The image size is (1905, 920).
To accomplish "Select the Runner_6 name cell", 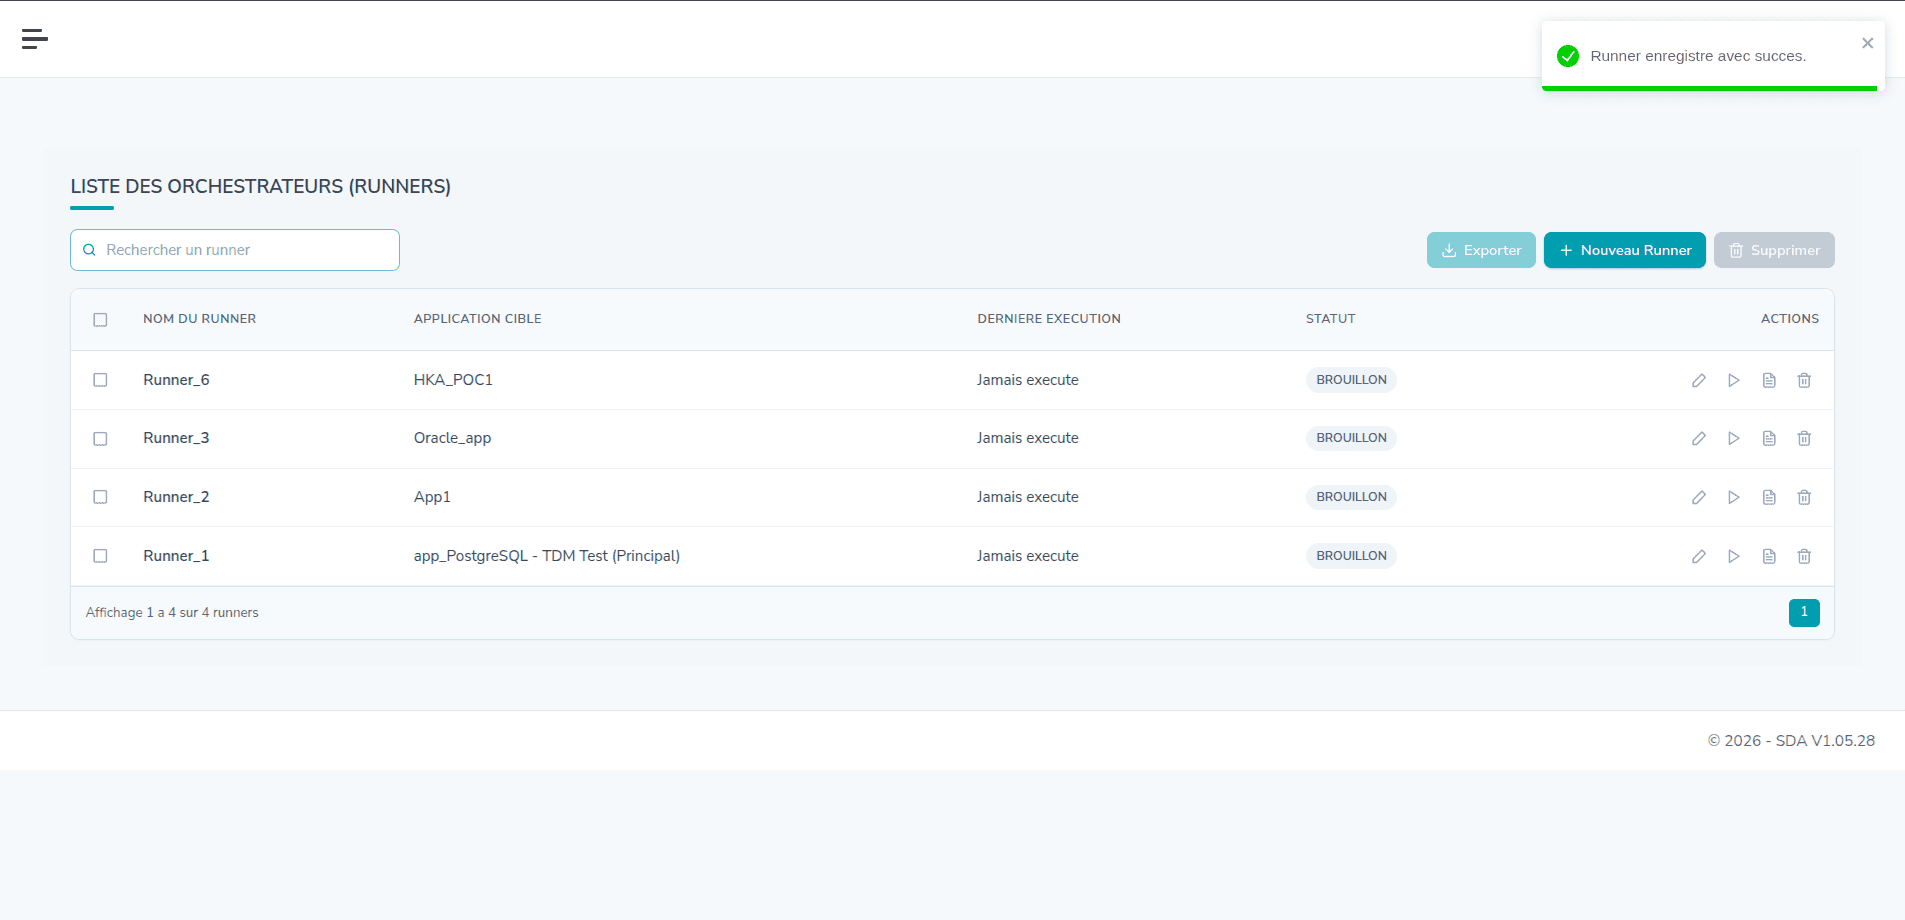I will 176,380.
